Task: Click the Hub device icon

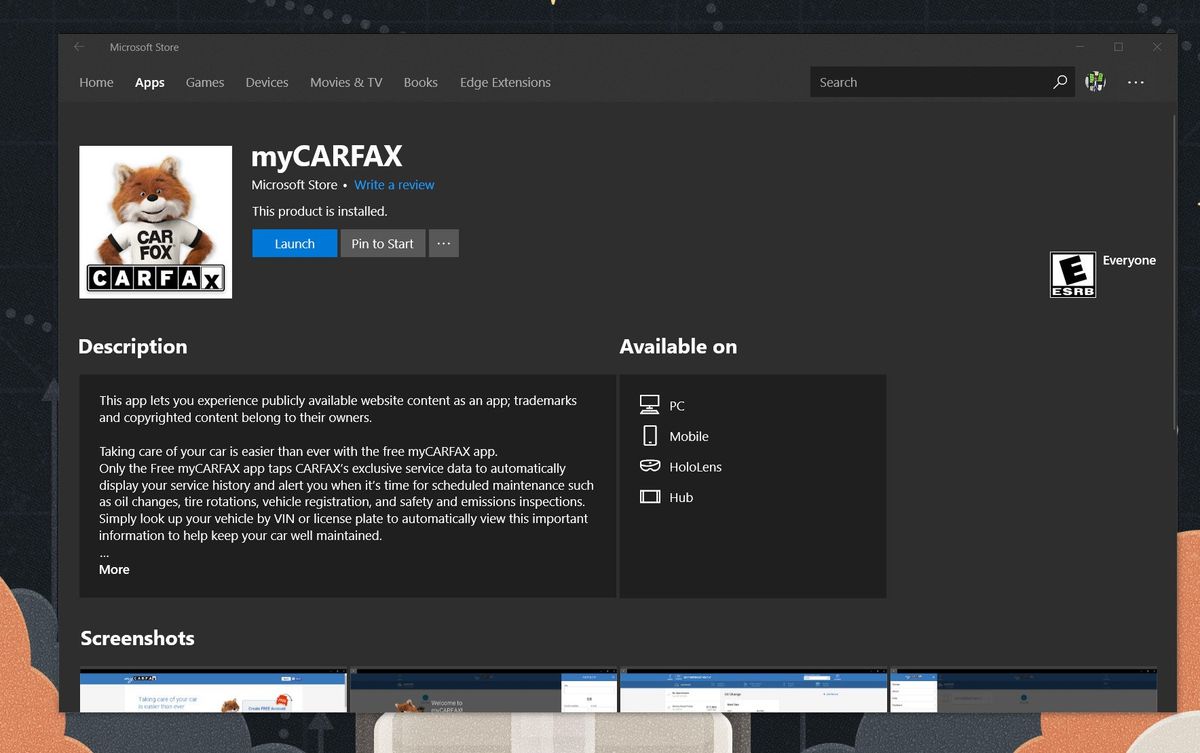Action: point(651,497)
